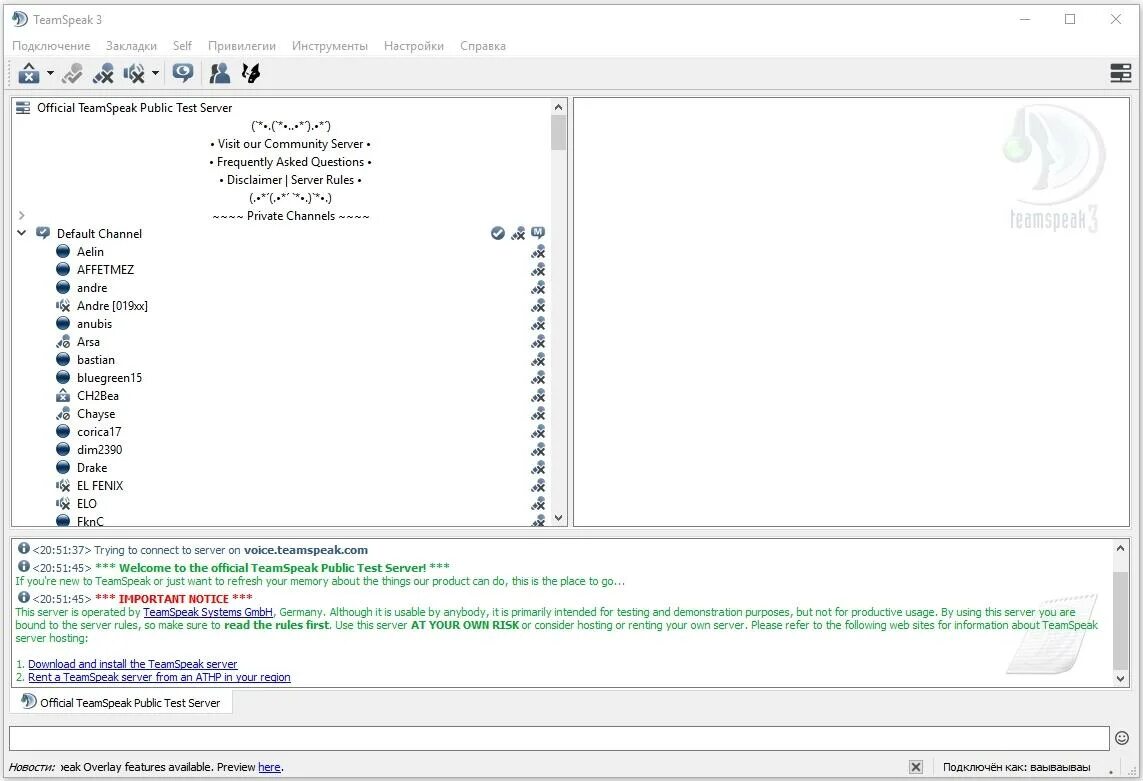The image size is (1143, 781).
Task: Open the Настройки menu
Action: (414, 45)
